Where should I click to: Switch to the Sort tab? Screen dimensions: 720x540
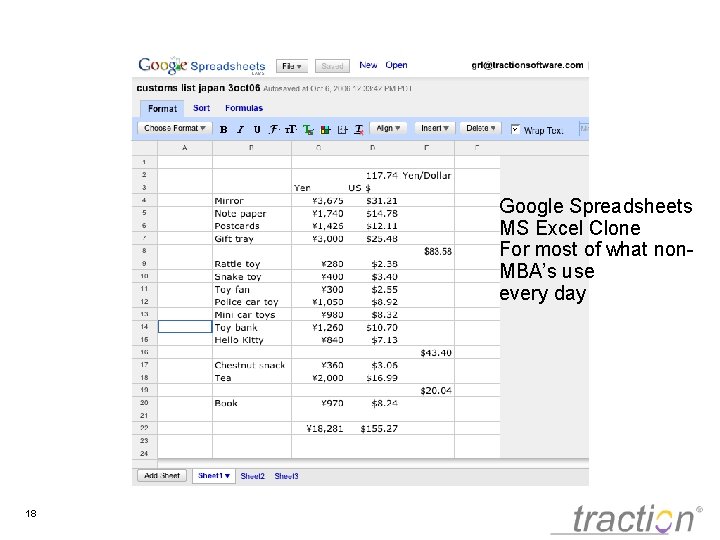(201, 108)
